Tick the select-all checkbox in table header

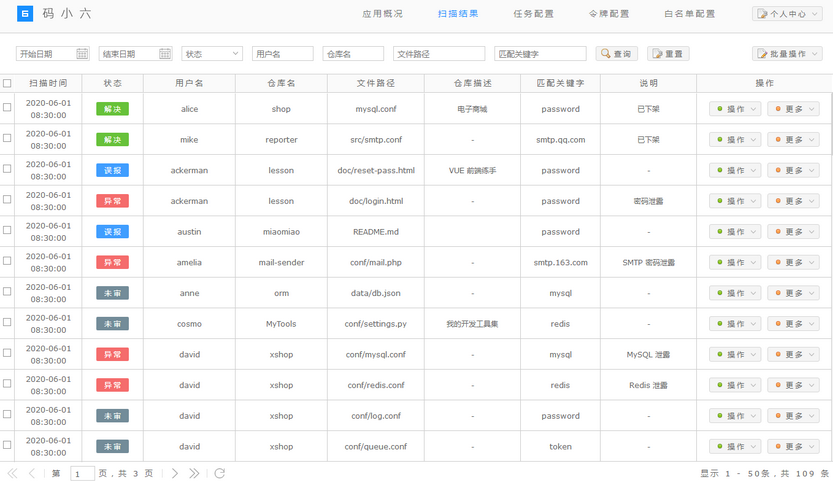7,83
